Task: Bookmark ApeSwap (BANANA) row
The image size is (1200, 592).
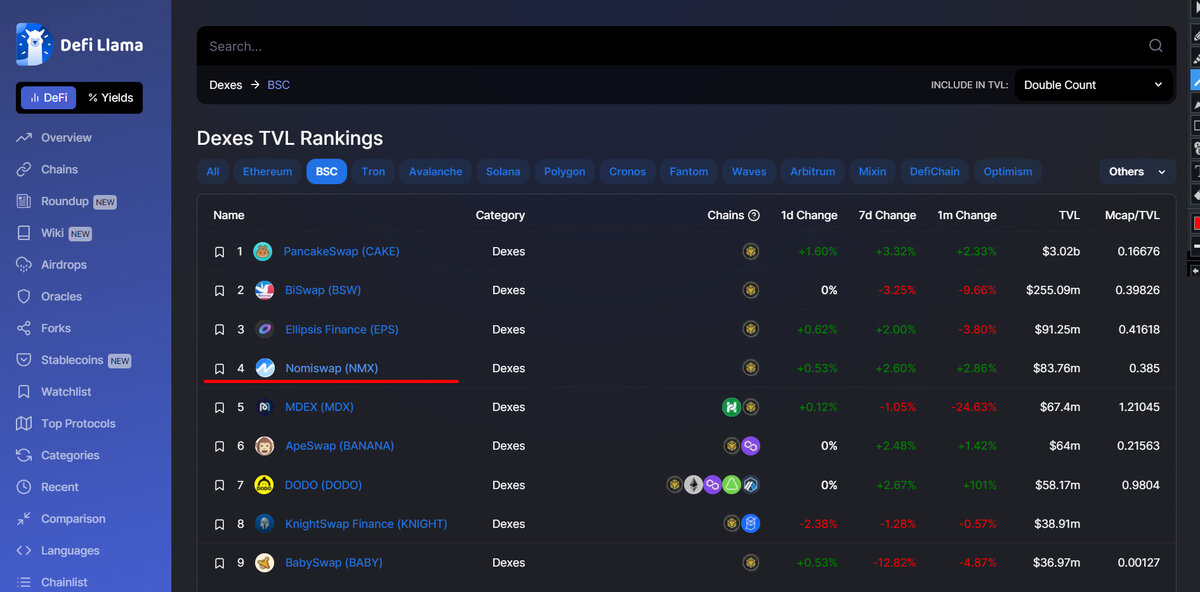Action: tap(219, 446)
